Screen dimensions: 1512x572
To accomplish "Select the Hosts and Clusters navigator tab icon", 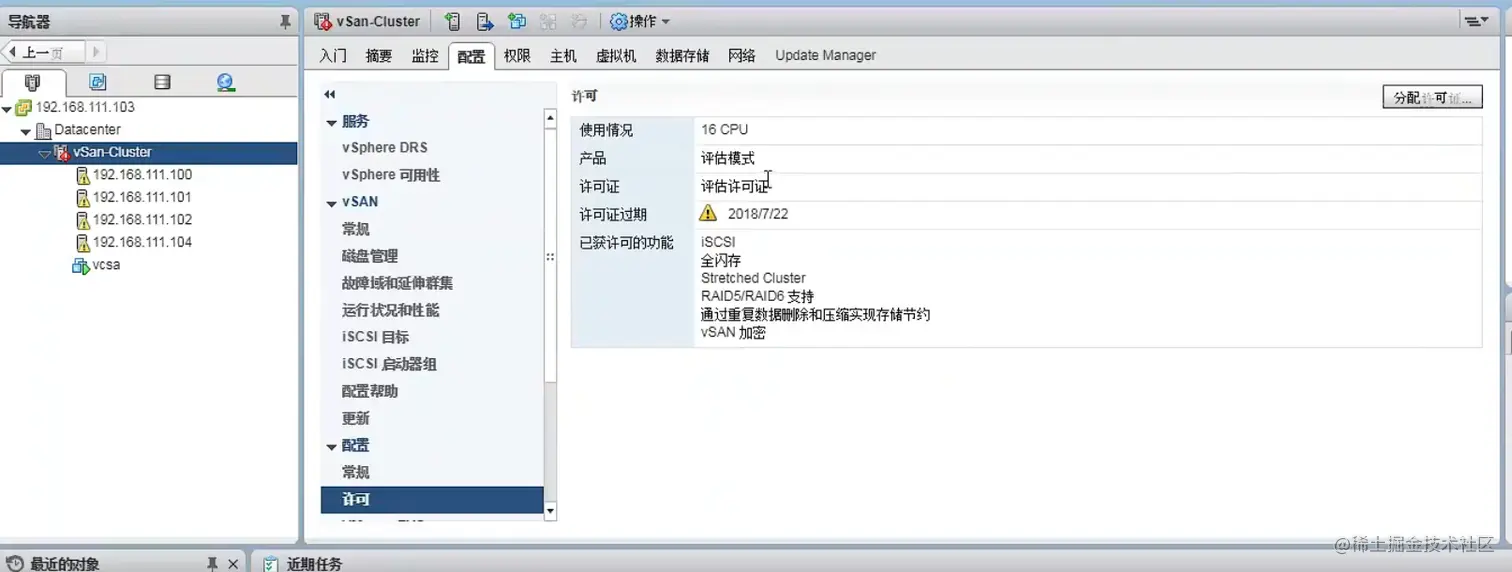I will coord(32,82).
